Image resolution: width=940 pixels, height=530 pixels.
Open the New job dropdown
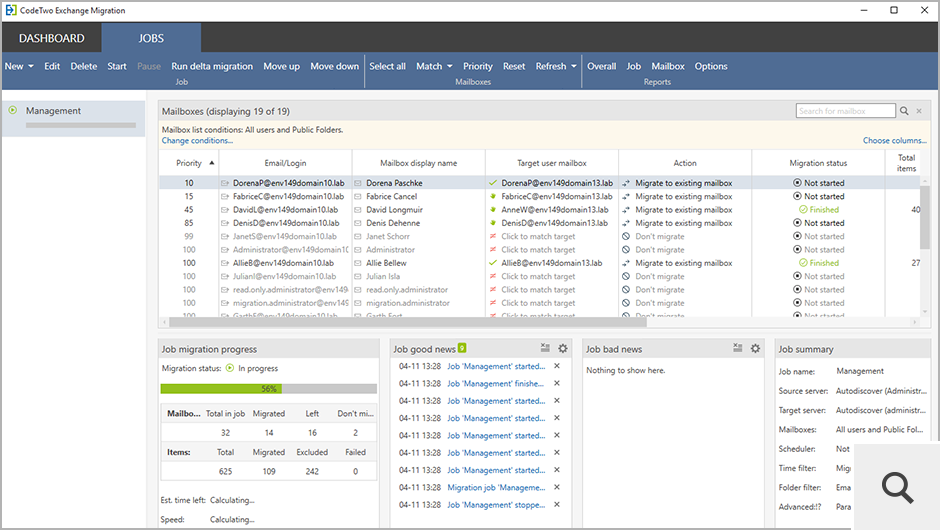(19, 66)
